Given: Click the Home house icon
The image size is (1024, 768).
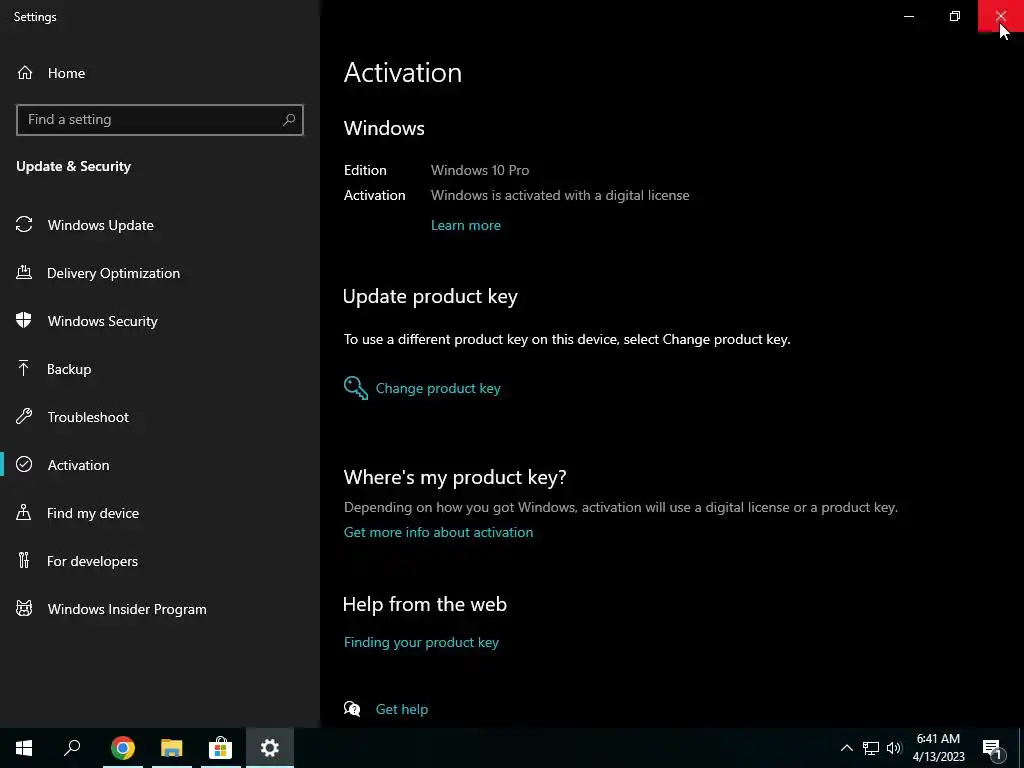Looking at the screenshot, I should [25, 72].
